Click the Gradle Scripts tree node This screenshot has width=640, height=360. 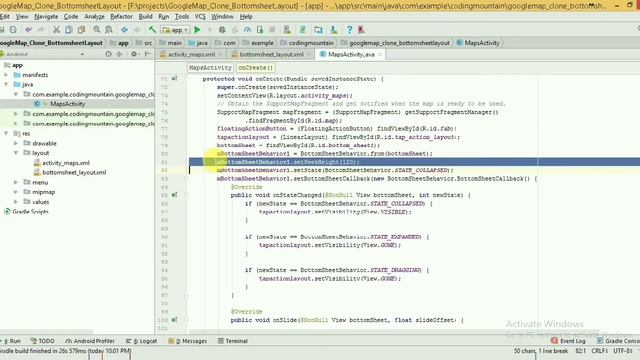30,211
